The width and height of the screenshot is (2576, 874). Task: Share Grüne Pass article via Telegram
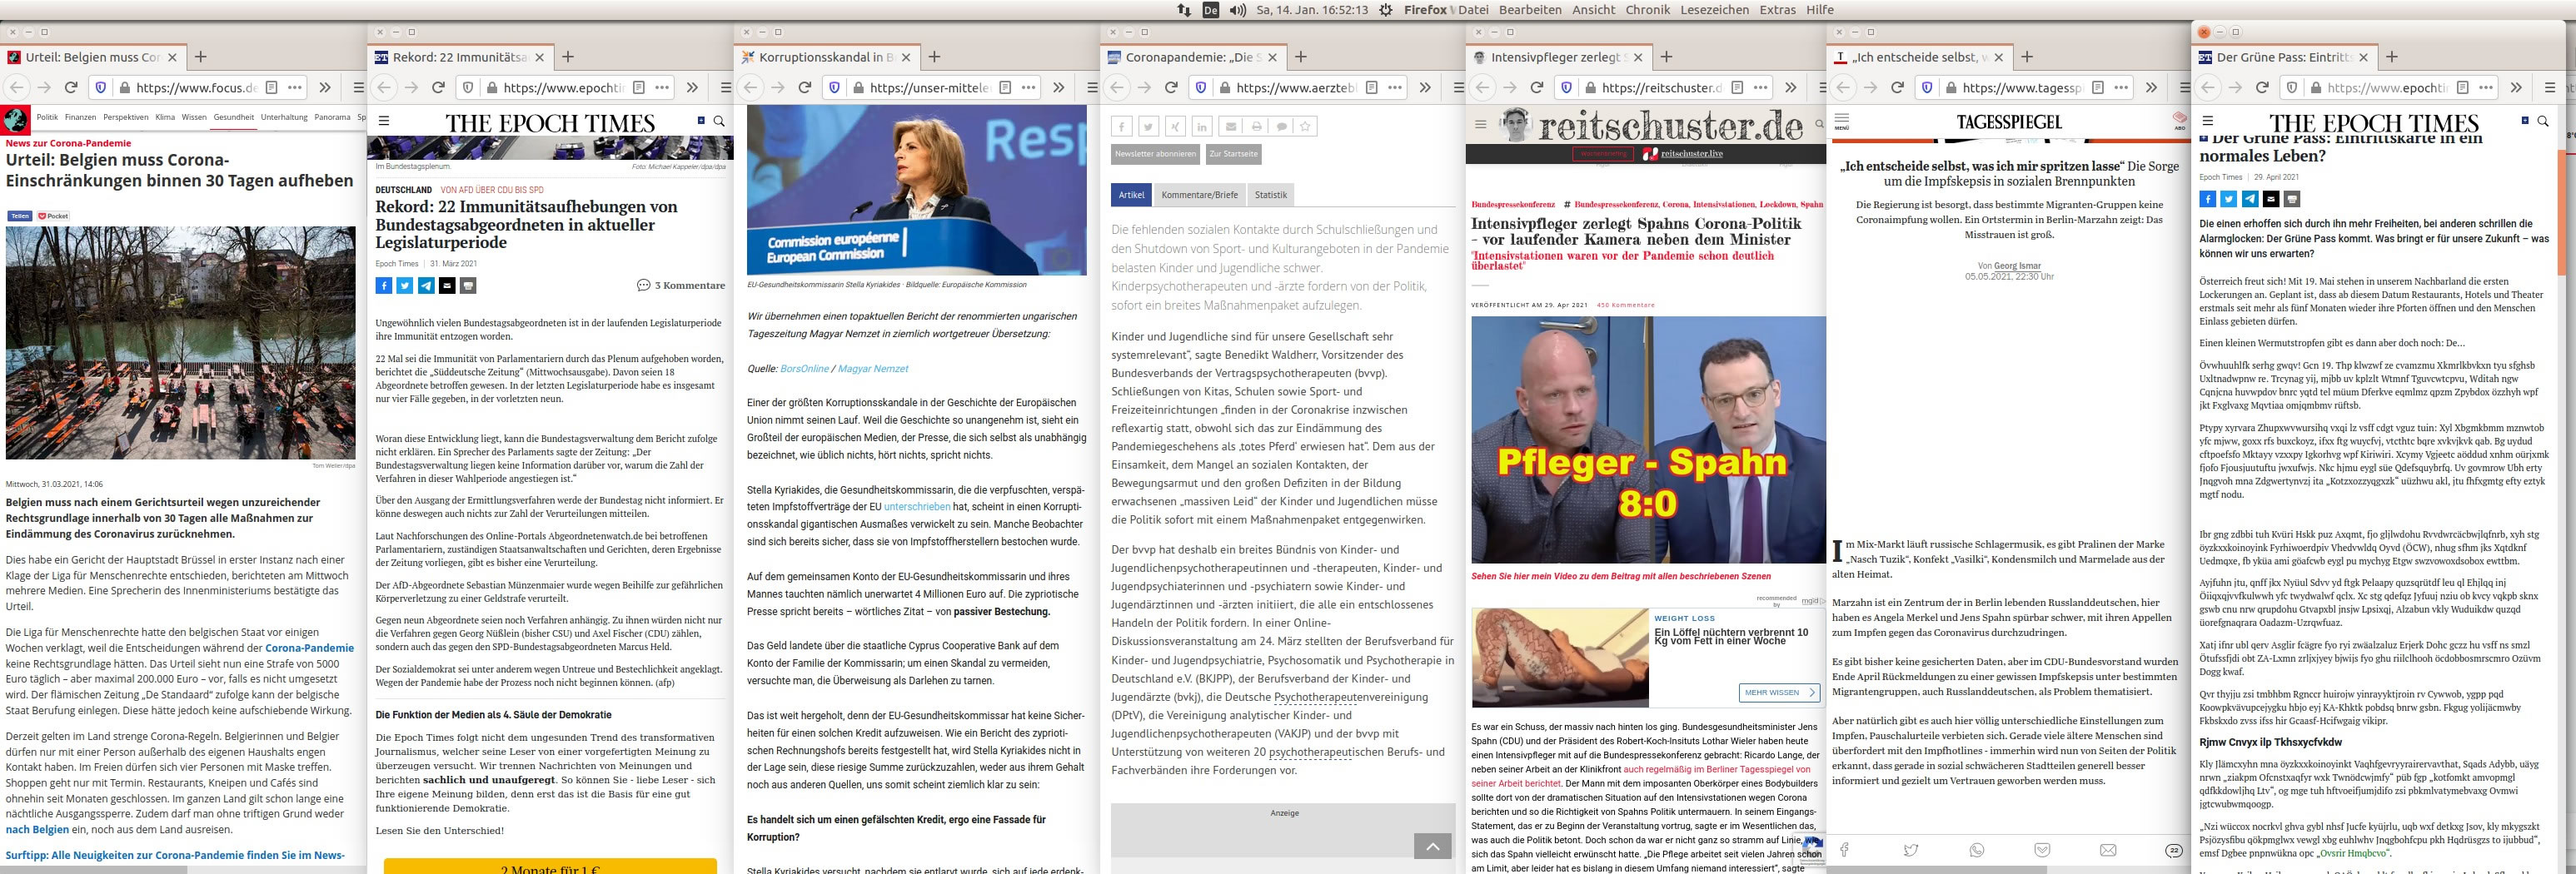coord(2250,199)
